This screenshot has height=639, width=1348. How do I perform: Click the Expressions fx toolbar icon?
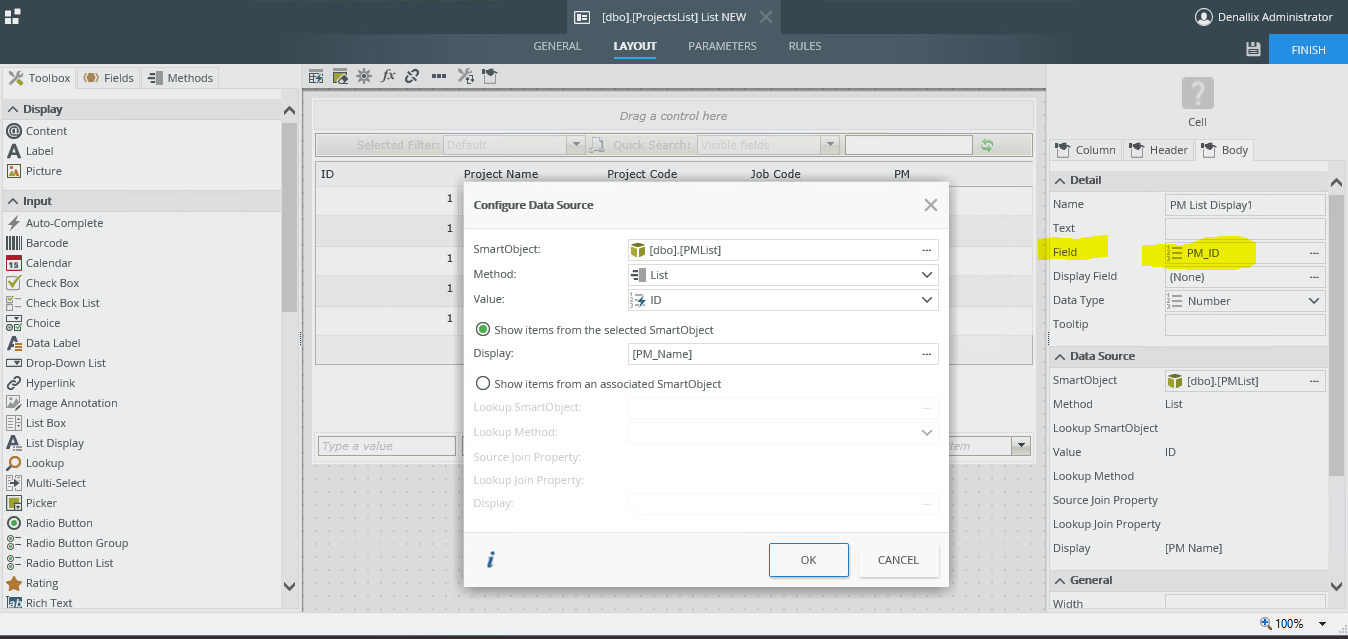[x=388, y=76]
